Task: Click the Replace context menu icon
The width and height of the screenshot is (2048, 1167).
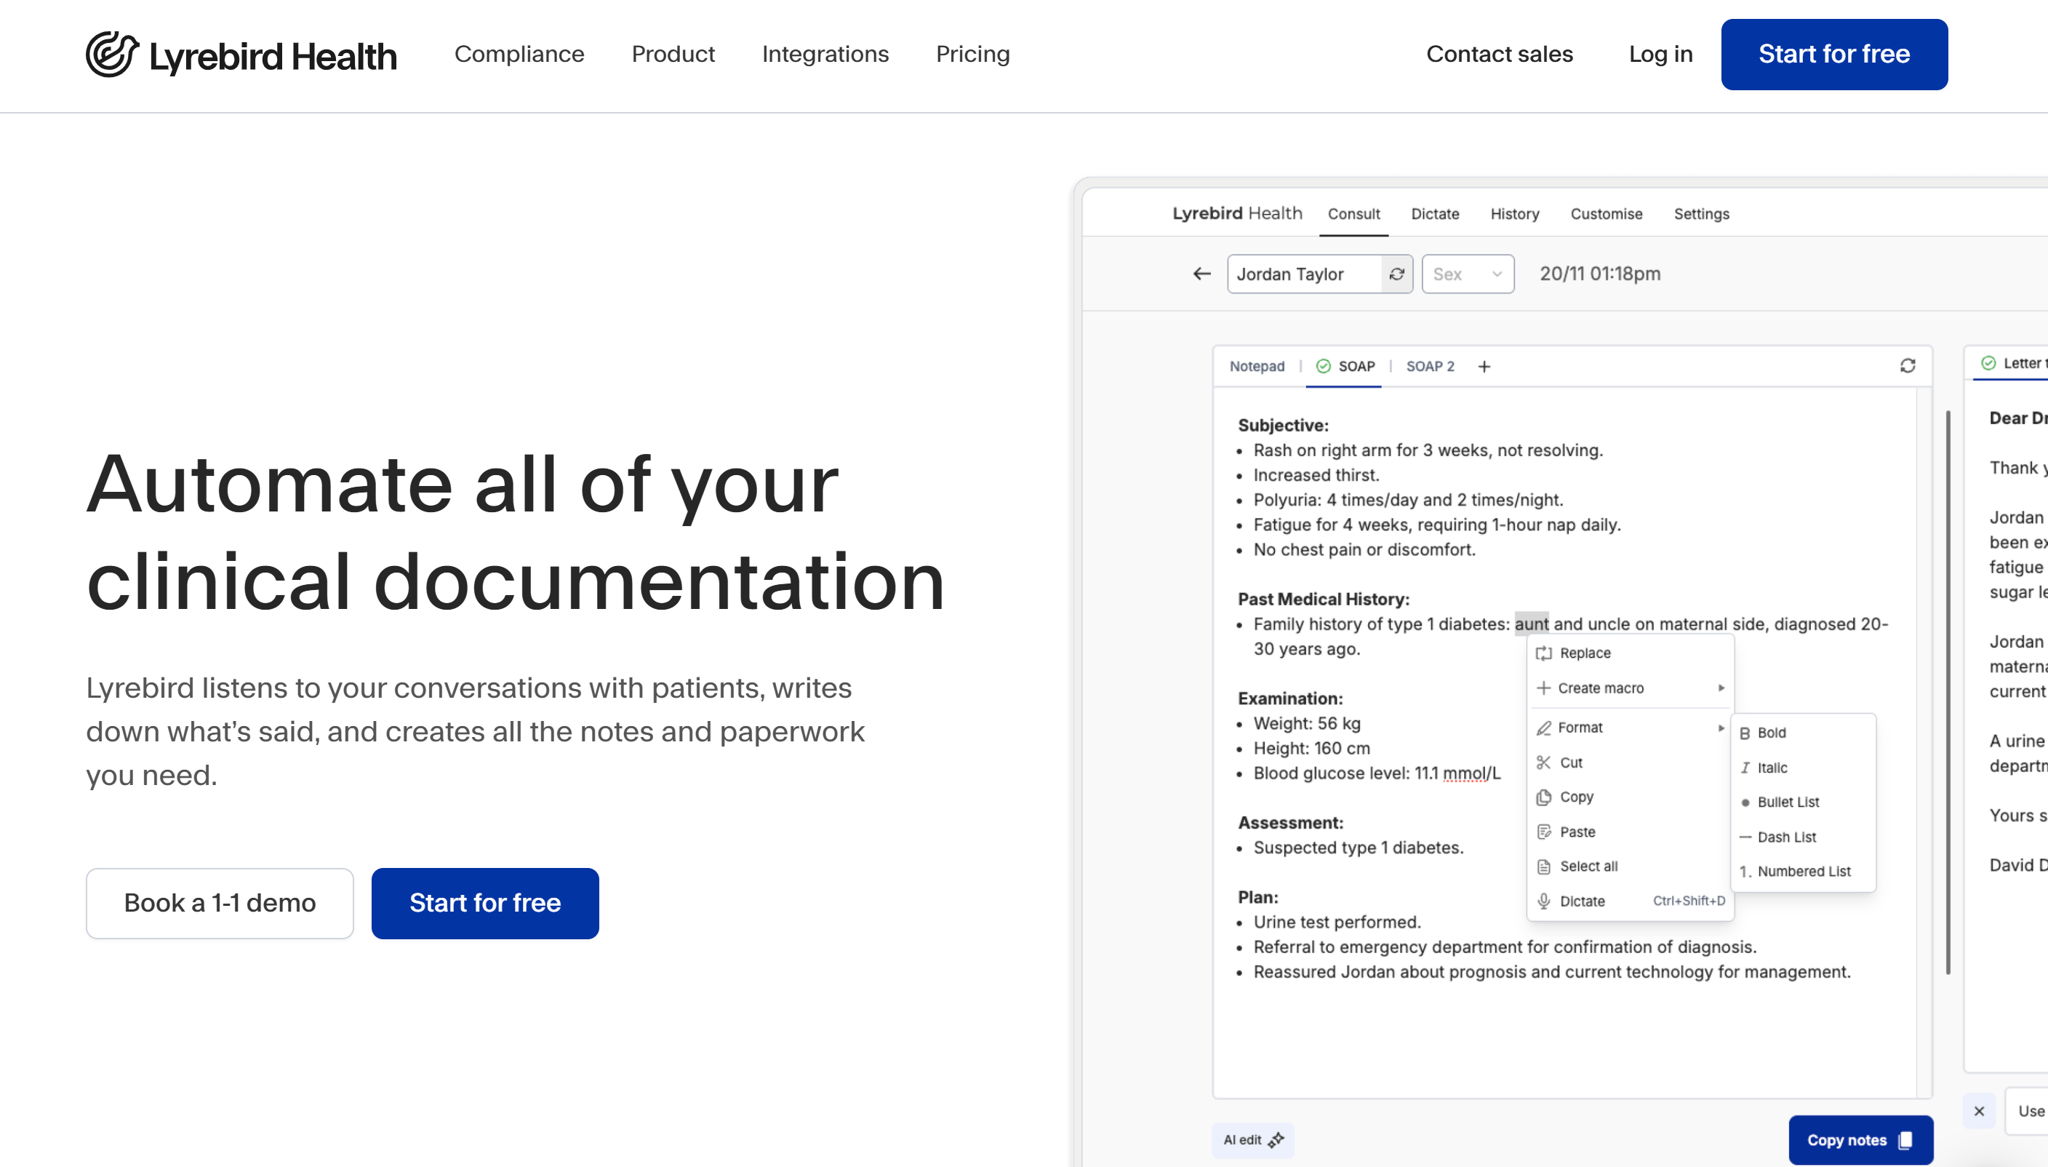Action: coord(1544,651)
